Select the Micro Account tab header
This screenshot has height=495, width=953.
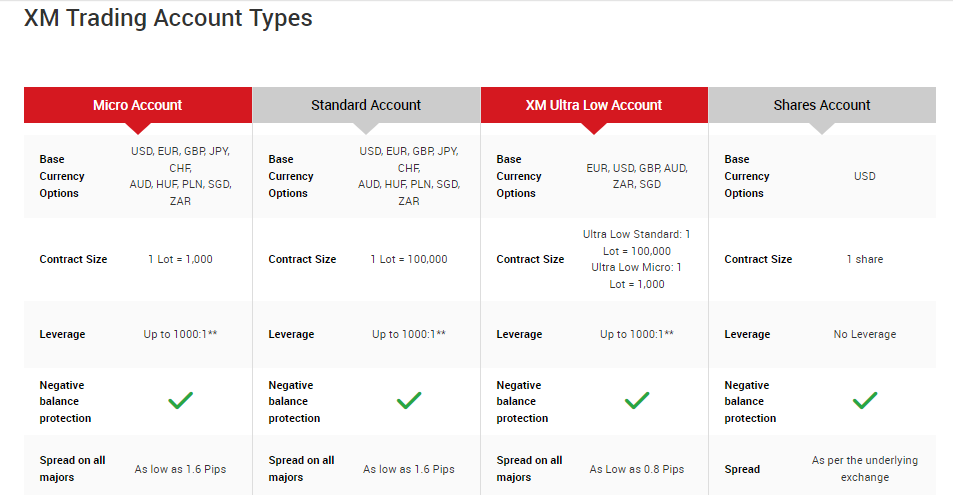(138, 105)
